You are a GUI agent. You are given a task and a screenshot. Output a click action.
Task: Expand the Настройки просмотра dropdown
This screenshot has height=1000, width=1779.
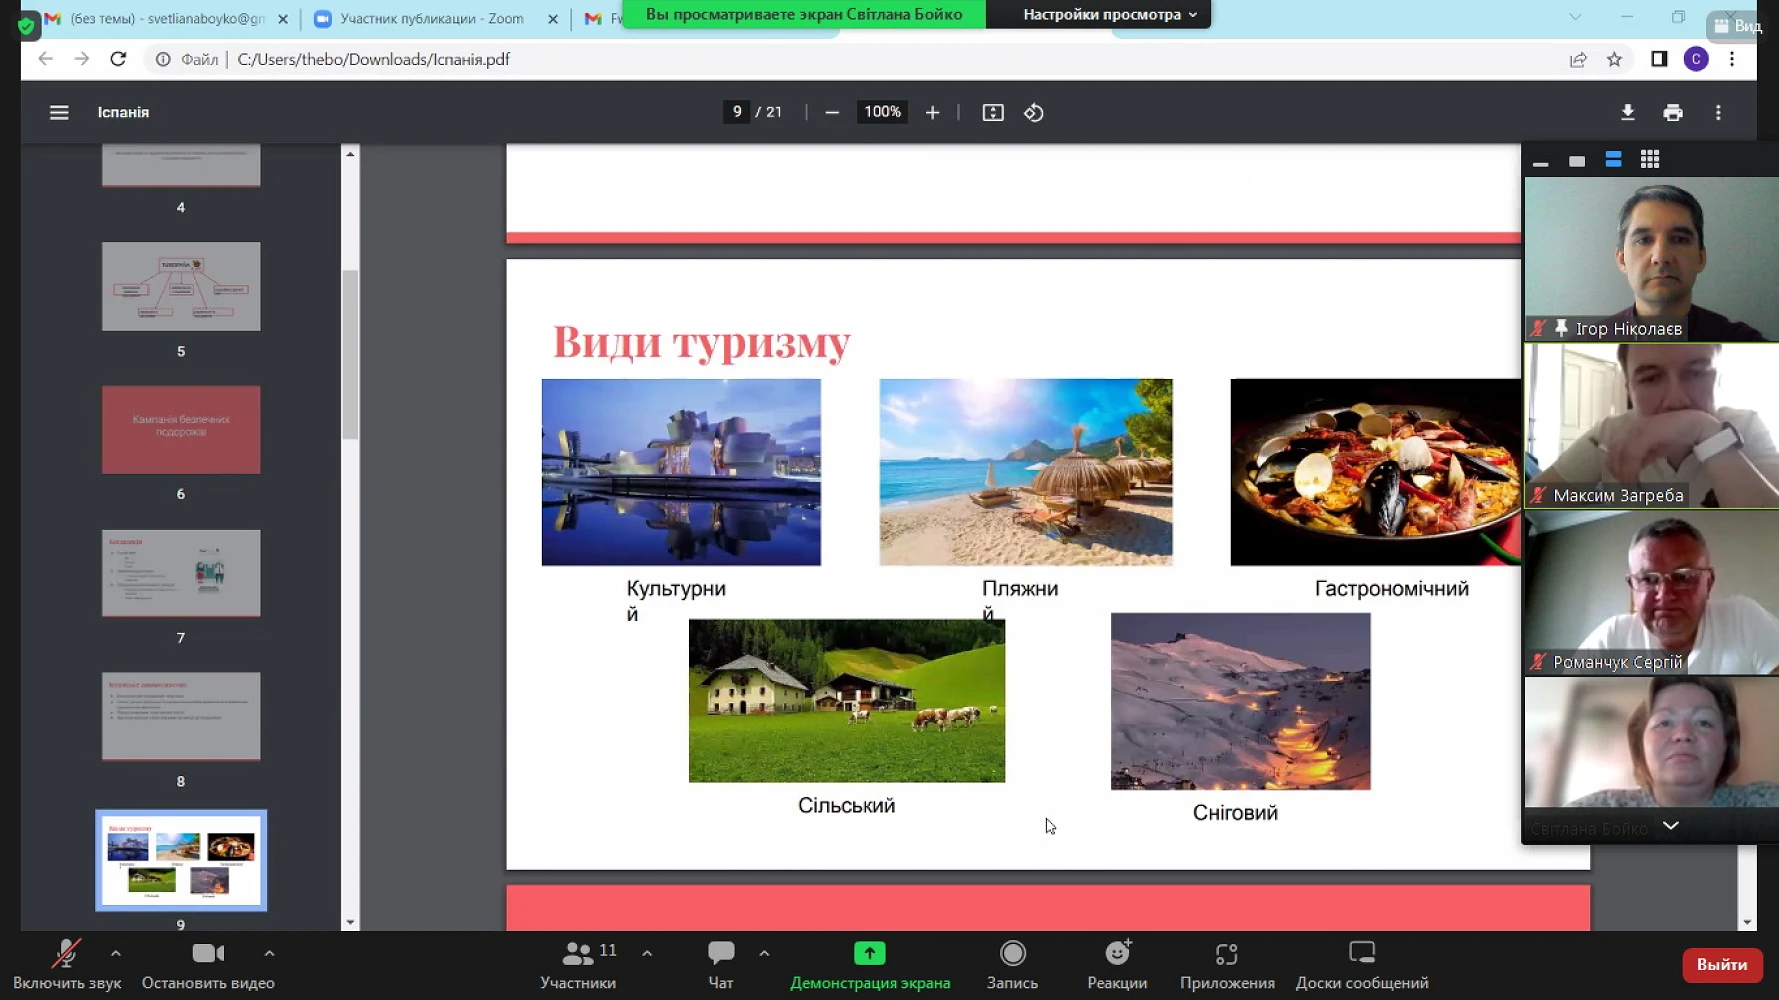point(1109,15)
